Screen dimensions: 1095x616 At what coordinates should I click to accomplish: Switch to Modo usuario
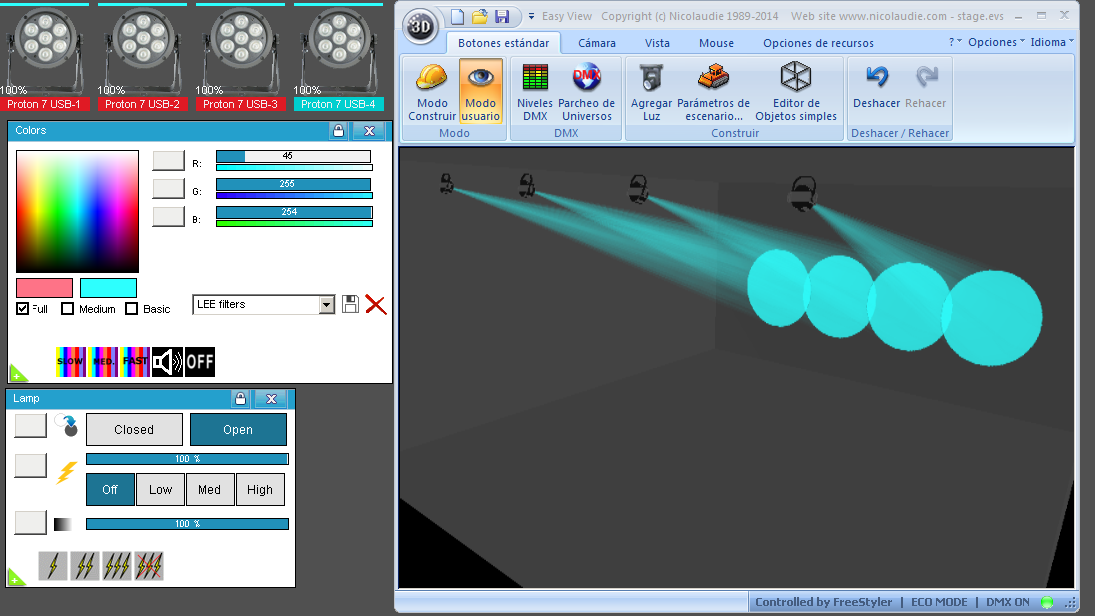point(480,92)
